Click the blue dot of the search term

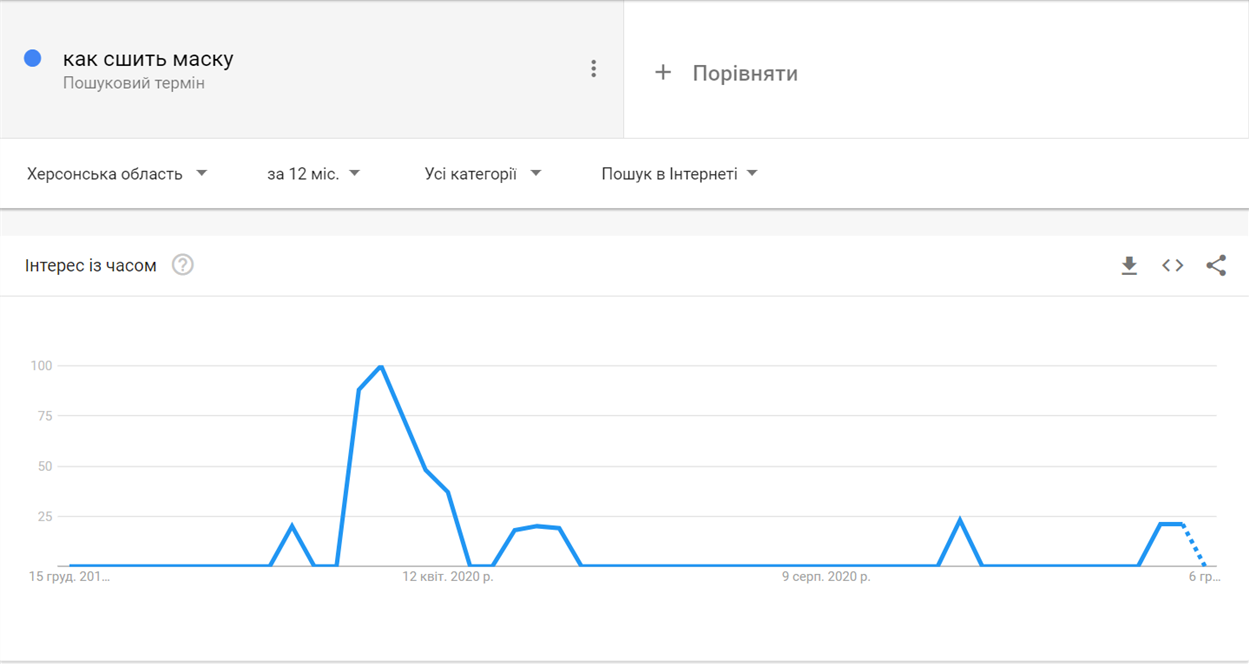32,58
